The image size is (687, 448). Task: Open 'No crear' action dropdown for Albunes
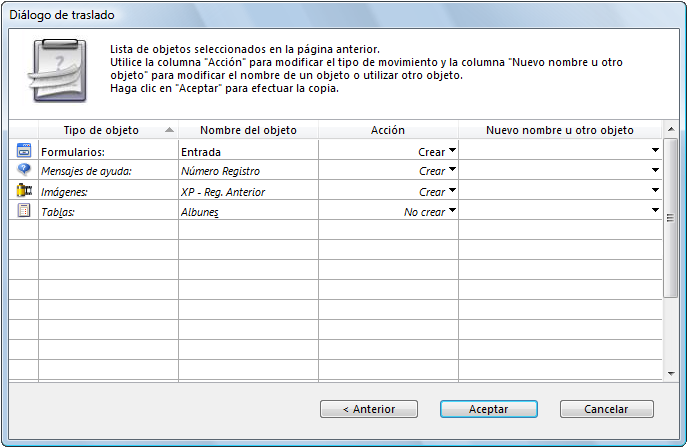(x=452, y=210)
